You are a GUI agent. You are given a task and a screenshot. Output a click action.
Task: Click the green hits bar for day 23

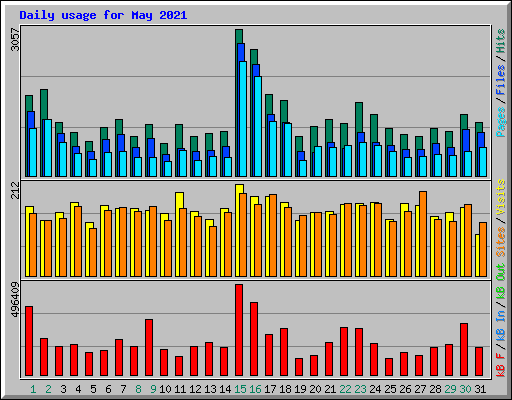(x=359, y=117)
